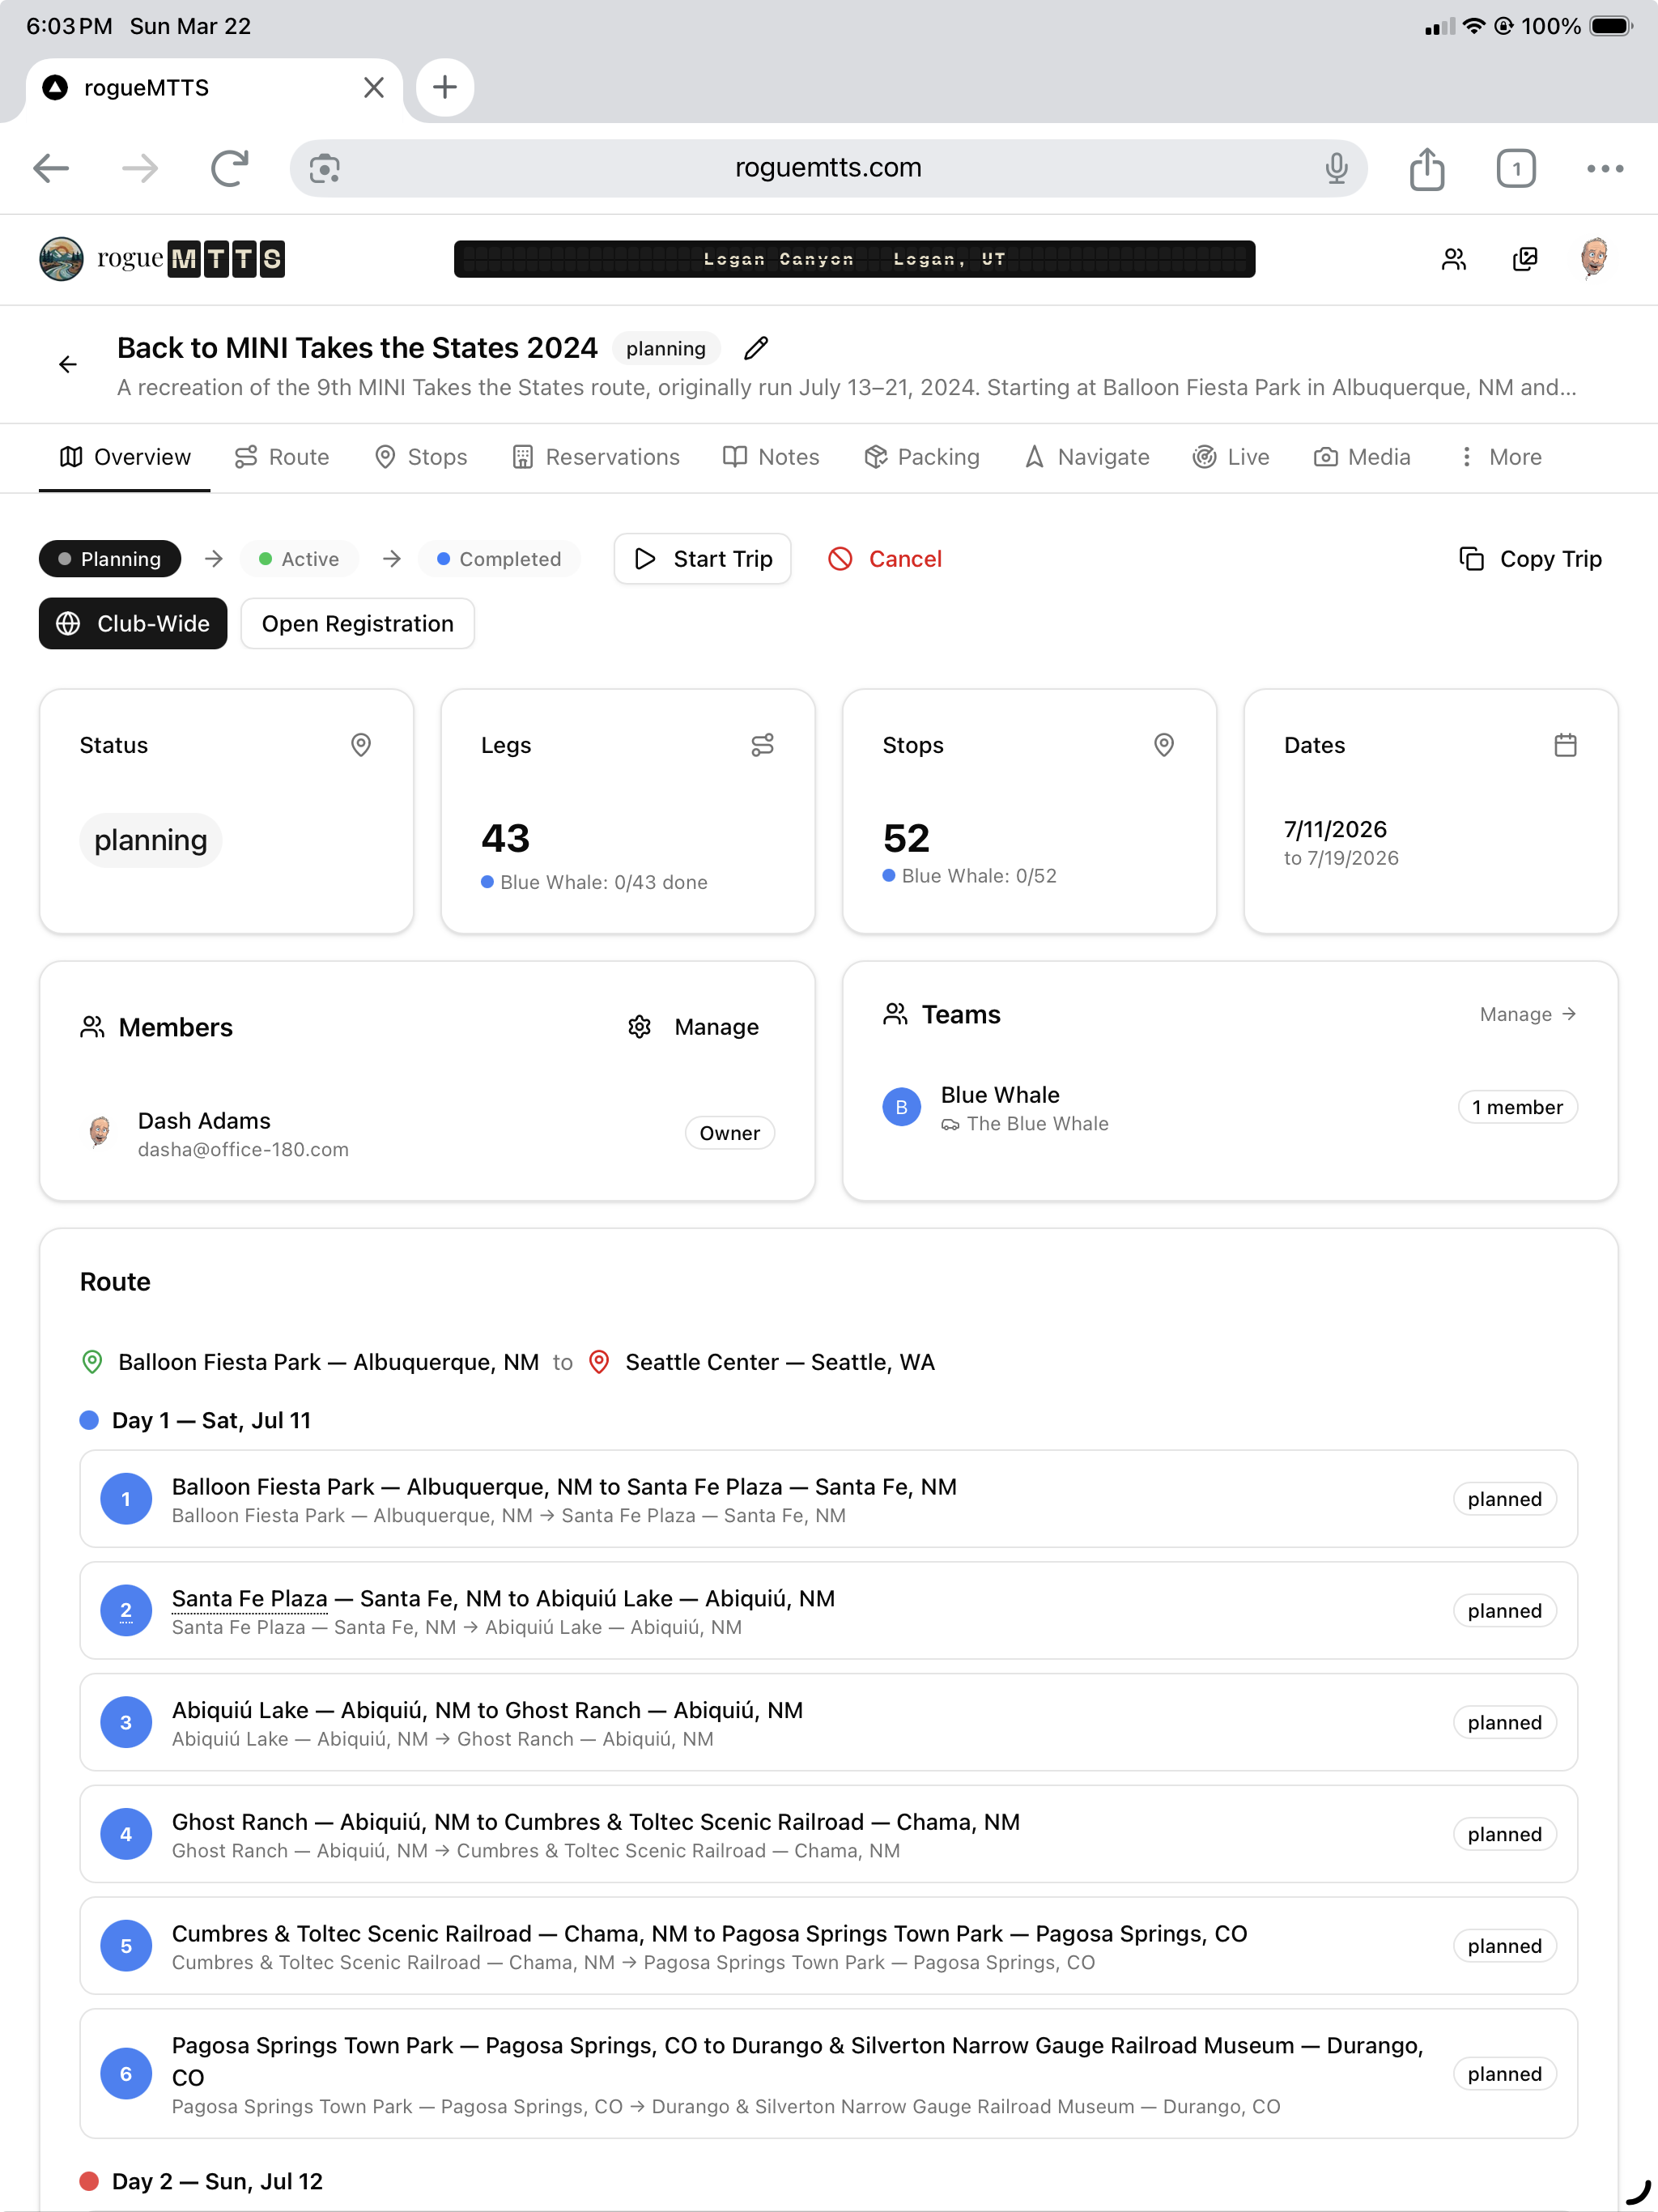
Task: Click the Members Manage gear icon
Action: click(640, 1027)
